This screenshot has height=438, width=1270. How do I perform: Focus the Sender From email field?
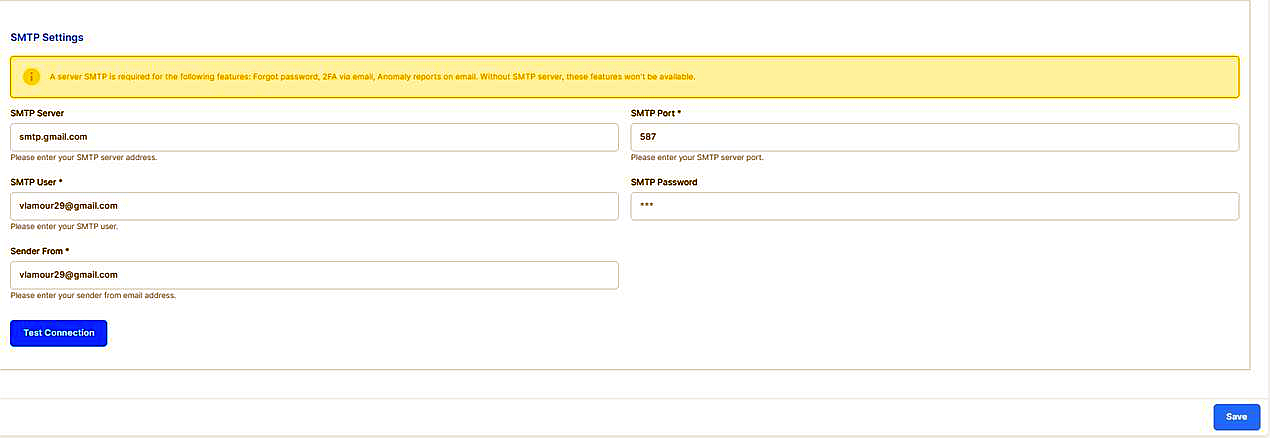(x=314, y=275)
